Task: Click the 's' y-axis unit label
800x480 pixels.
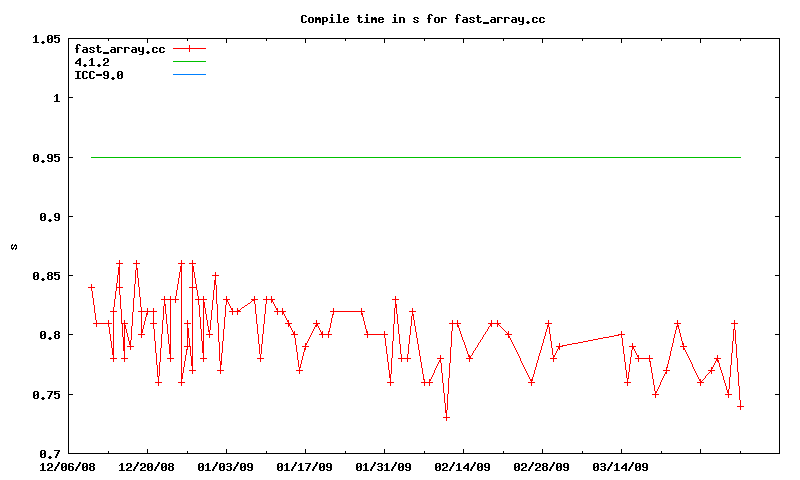Action: 14,246
